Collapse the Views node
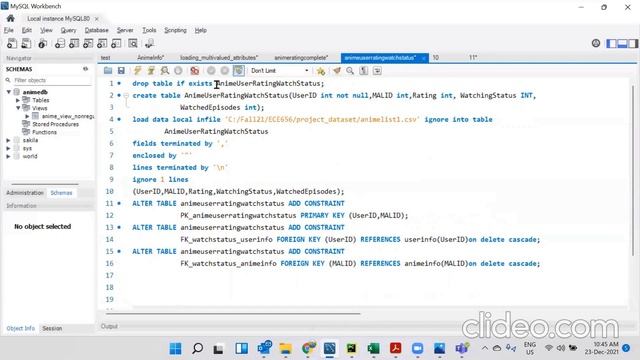 coord(18,108)
